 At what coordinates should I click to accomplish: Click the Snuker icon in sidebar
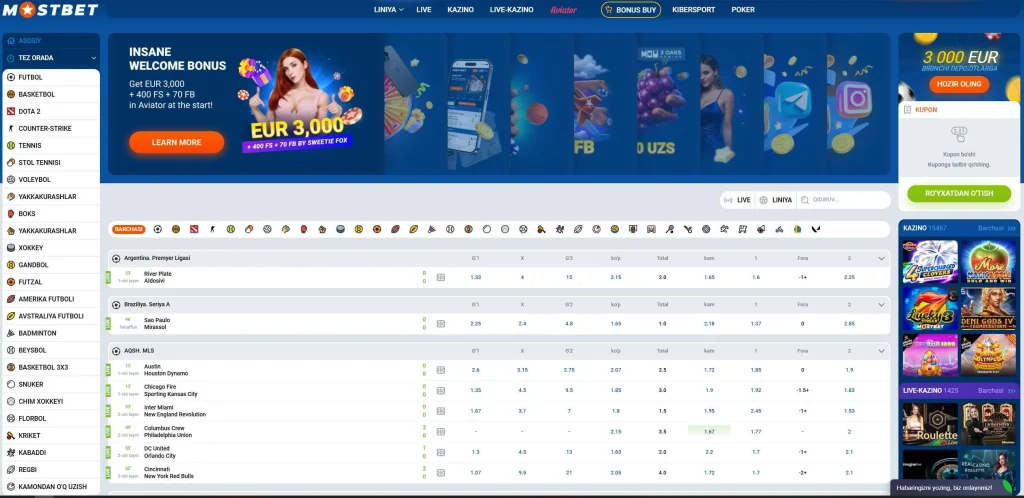coord(11,384)
